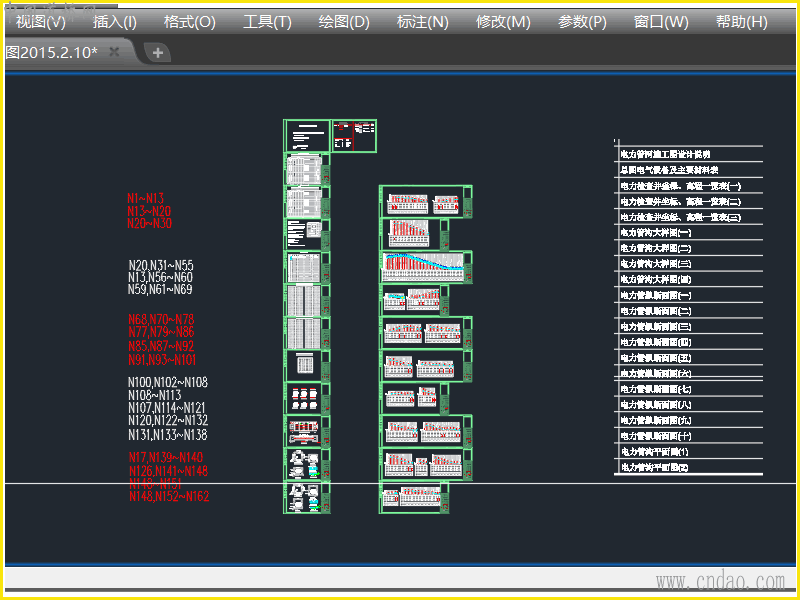Click table row 电力管纵断面图(一)
The image size is (800, 600).
tap(689, 295)
